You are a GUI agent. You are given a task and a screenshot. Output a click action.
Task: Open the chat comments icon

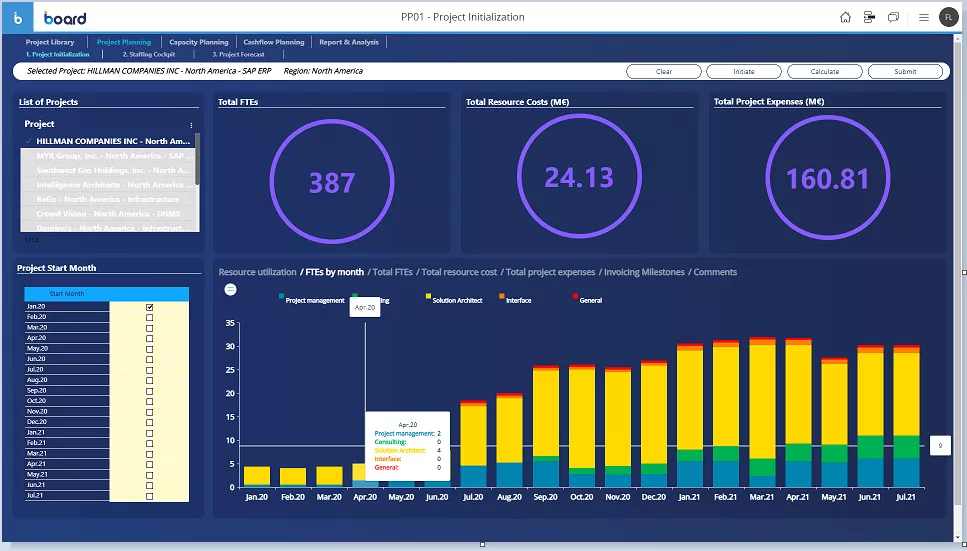click(893, 17)
